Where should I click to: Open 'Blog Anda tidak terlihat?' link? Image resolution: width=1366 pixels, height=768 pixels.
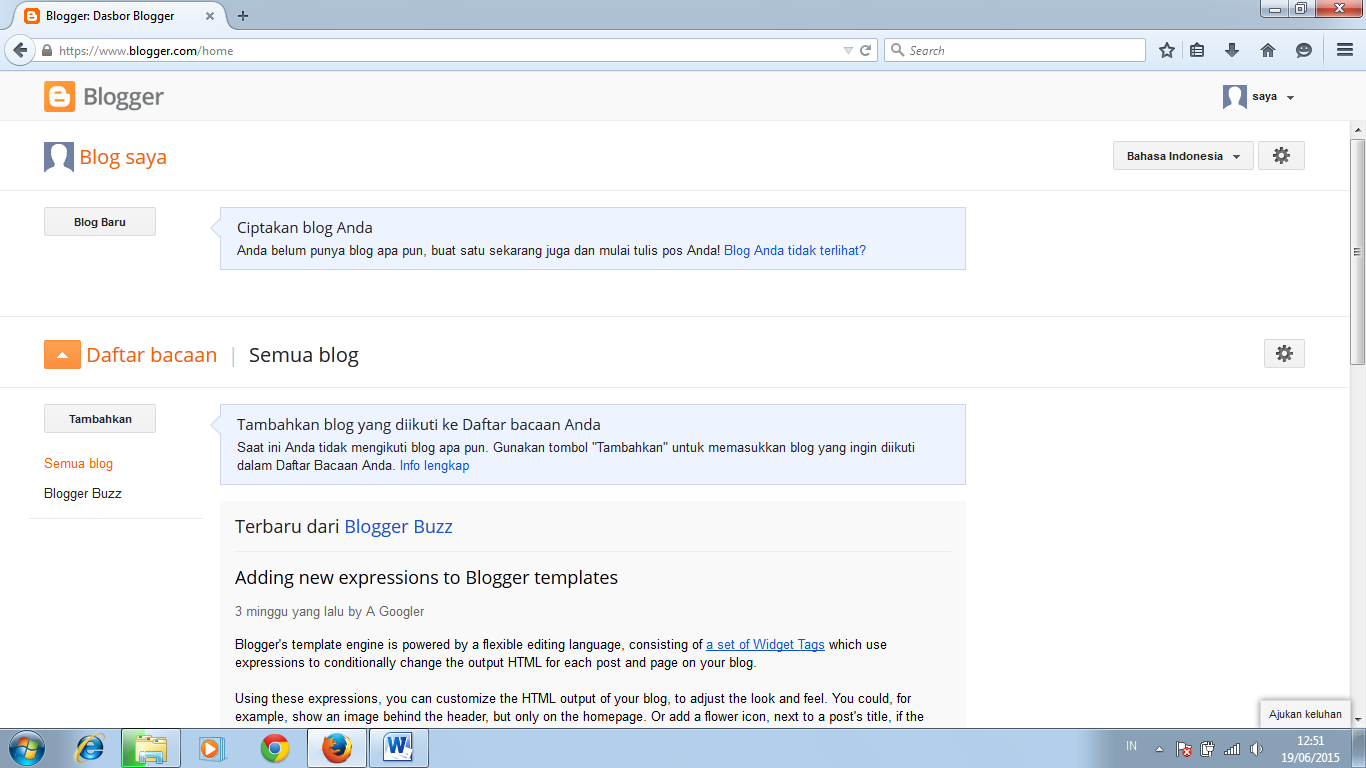795,251
